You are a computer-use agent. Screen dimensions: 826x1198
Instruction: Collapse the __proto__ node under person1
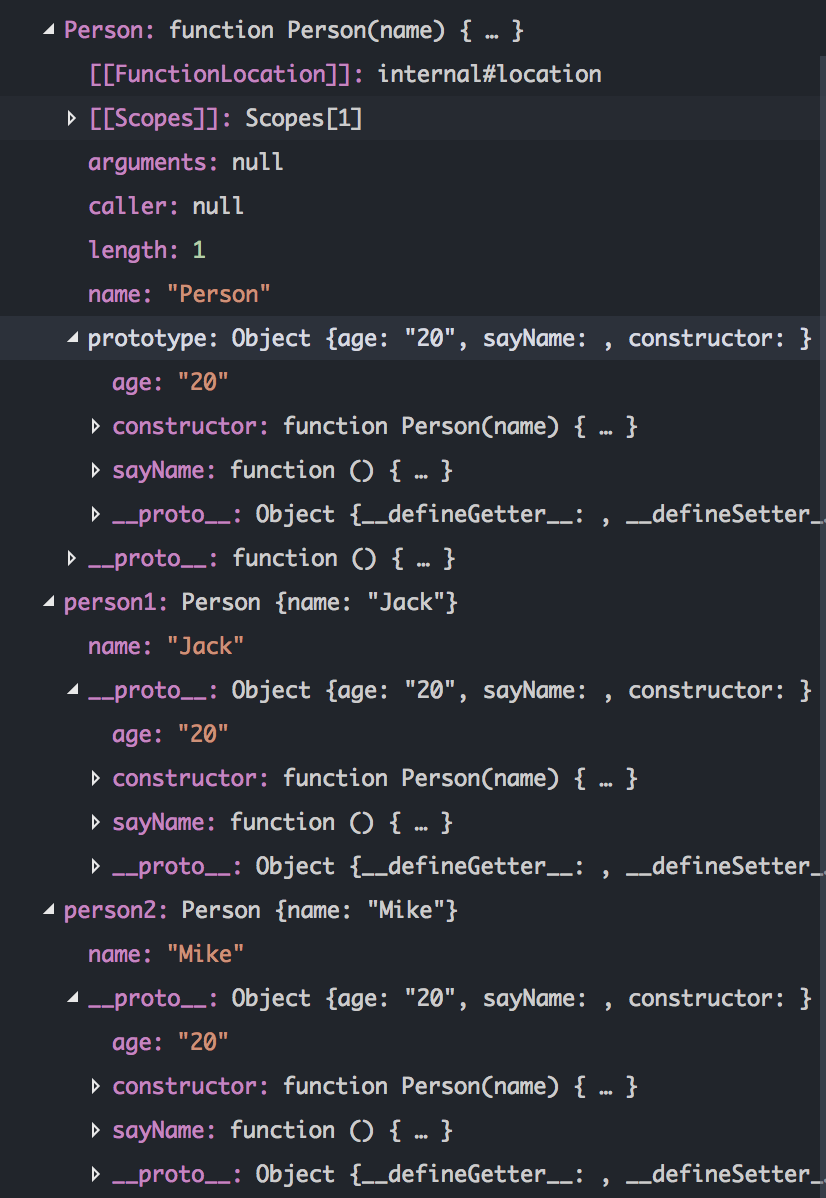coord(73,691)
